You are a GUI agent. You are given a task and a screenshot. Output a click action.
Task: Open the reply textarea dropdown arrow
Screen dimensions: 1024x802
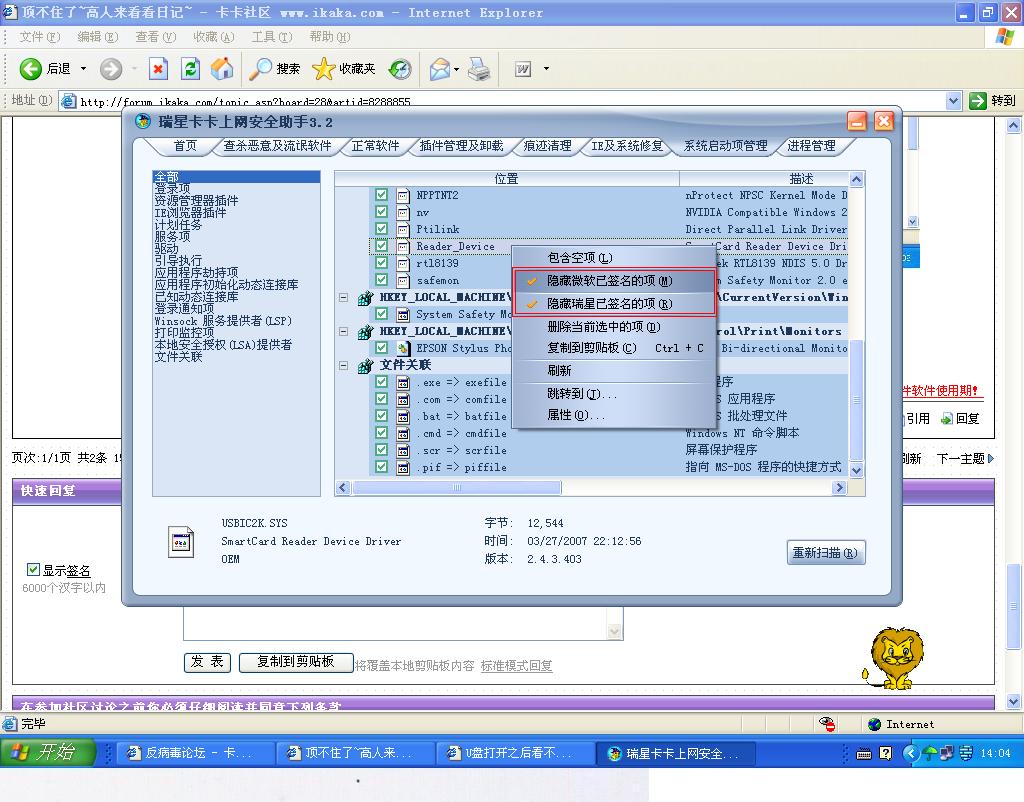(614, 632)
